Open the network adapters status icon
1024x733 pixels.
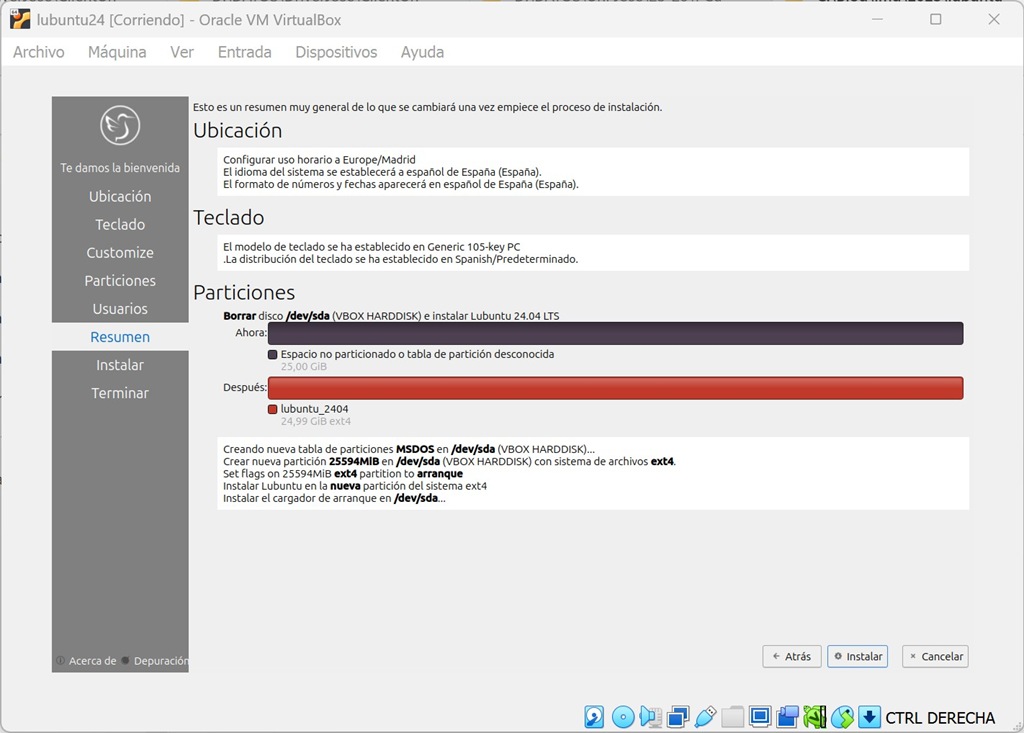click(x=678, y=717)
